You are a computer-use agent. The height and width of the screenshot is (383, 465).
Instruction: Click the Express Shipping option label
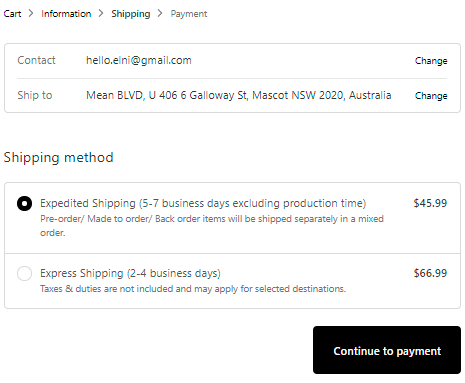(x=130, y=273)
